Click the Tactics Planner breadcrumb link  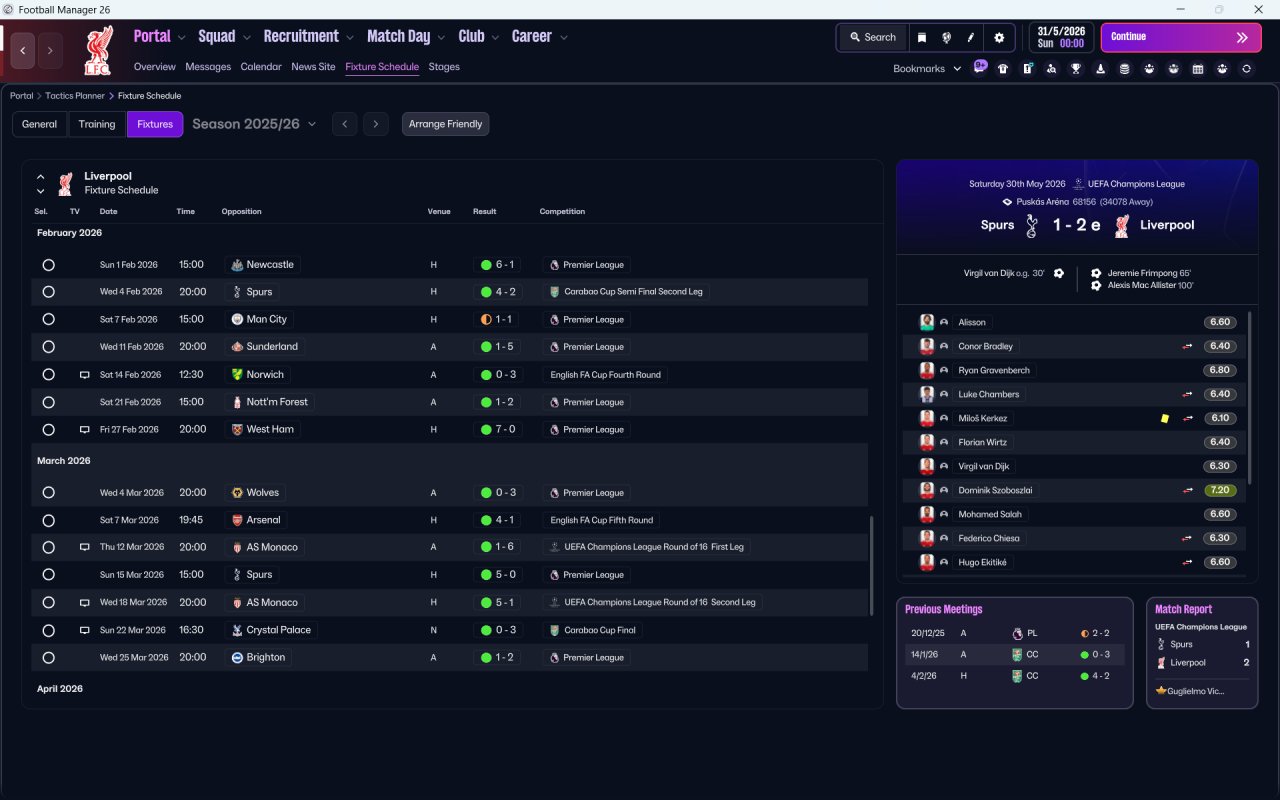75,96
